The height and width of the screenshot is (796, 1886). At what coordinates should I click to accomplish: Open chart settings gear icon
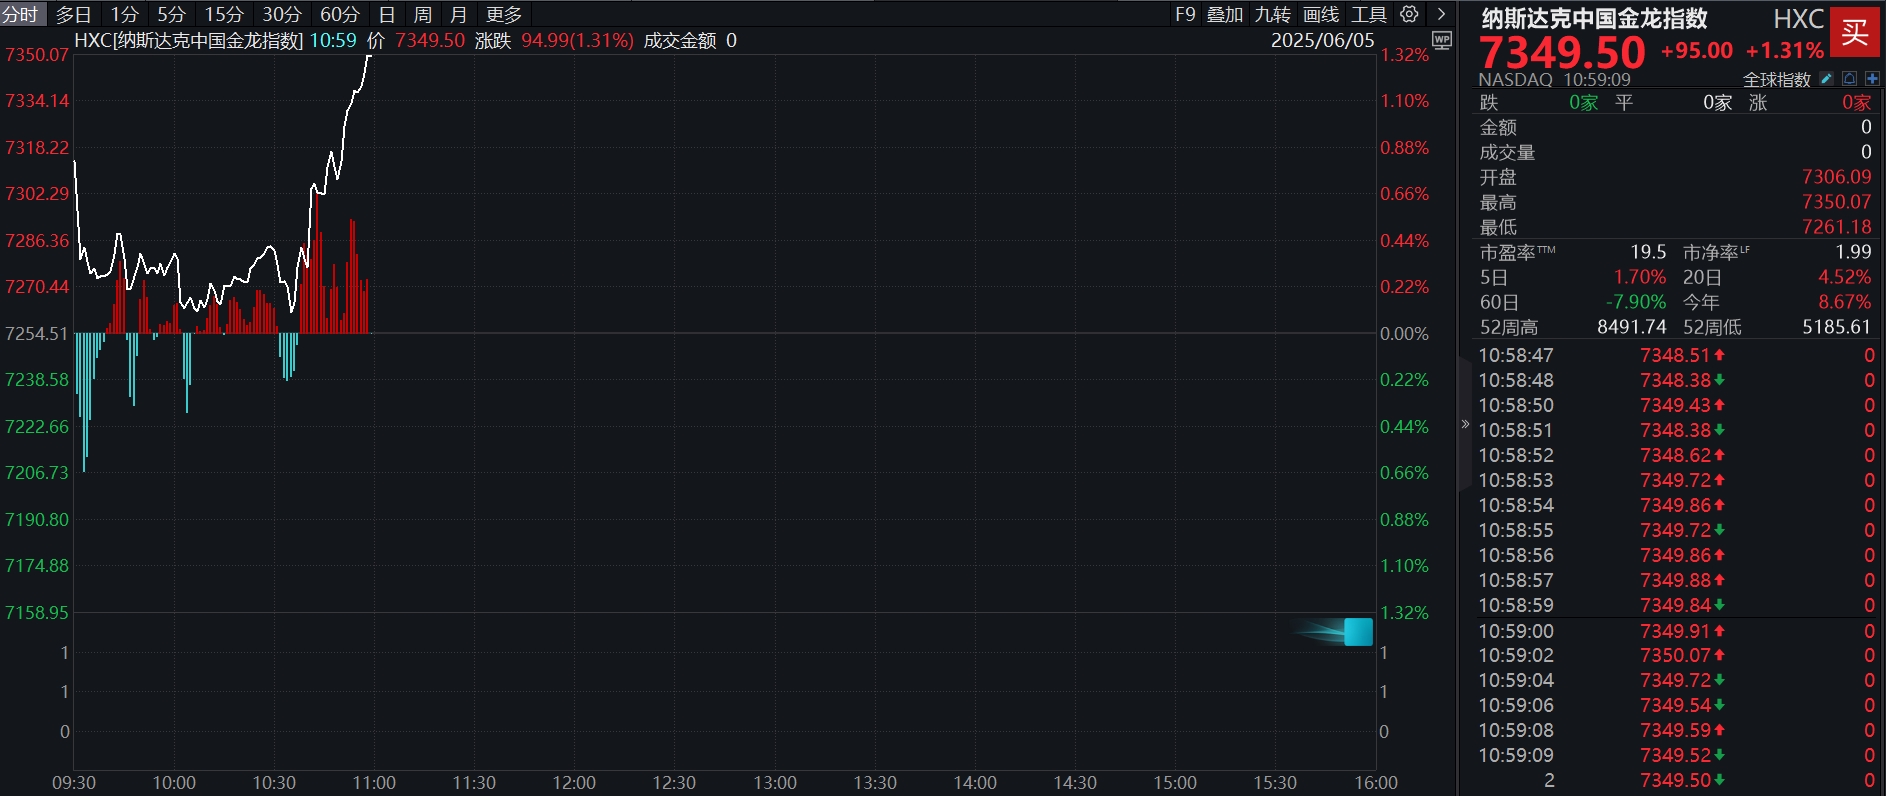click(1409, 14)
